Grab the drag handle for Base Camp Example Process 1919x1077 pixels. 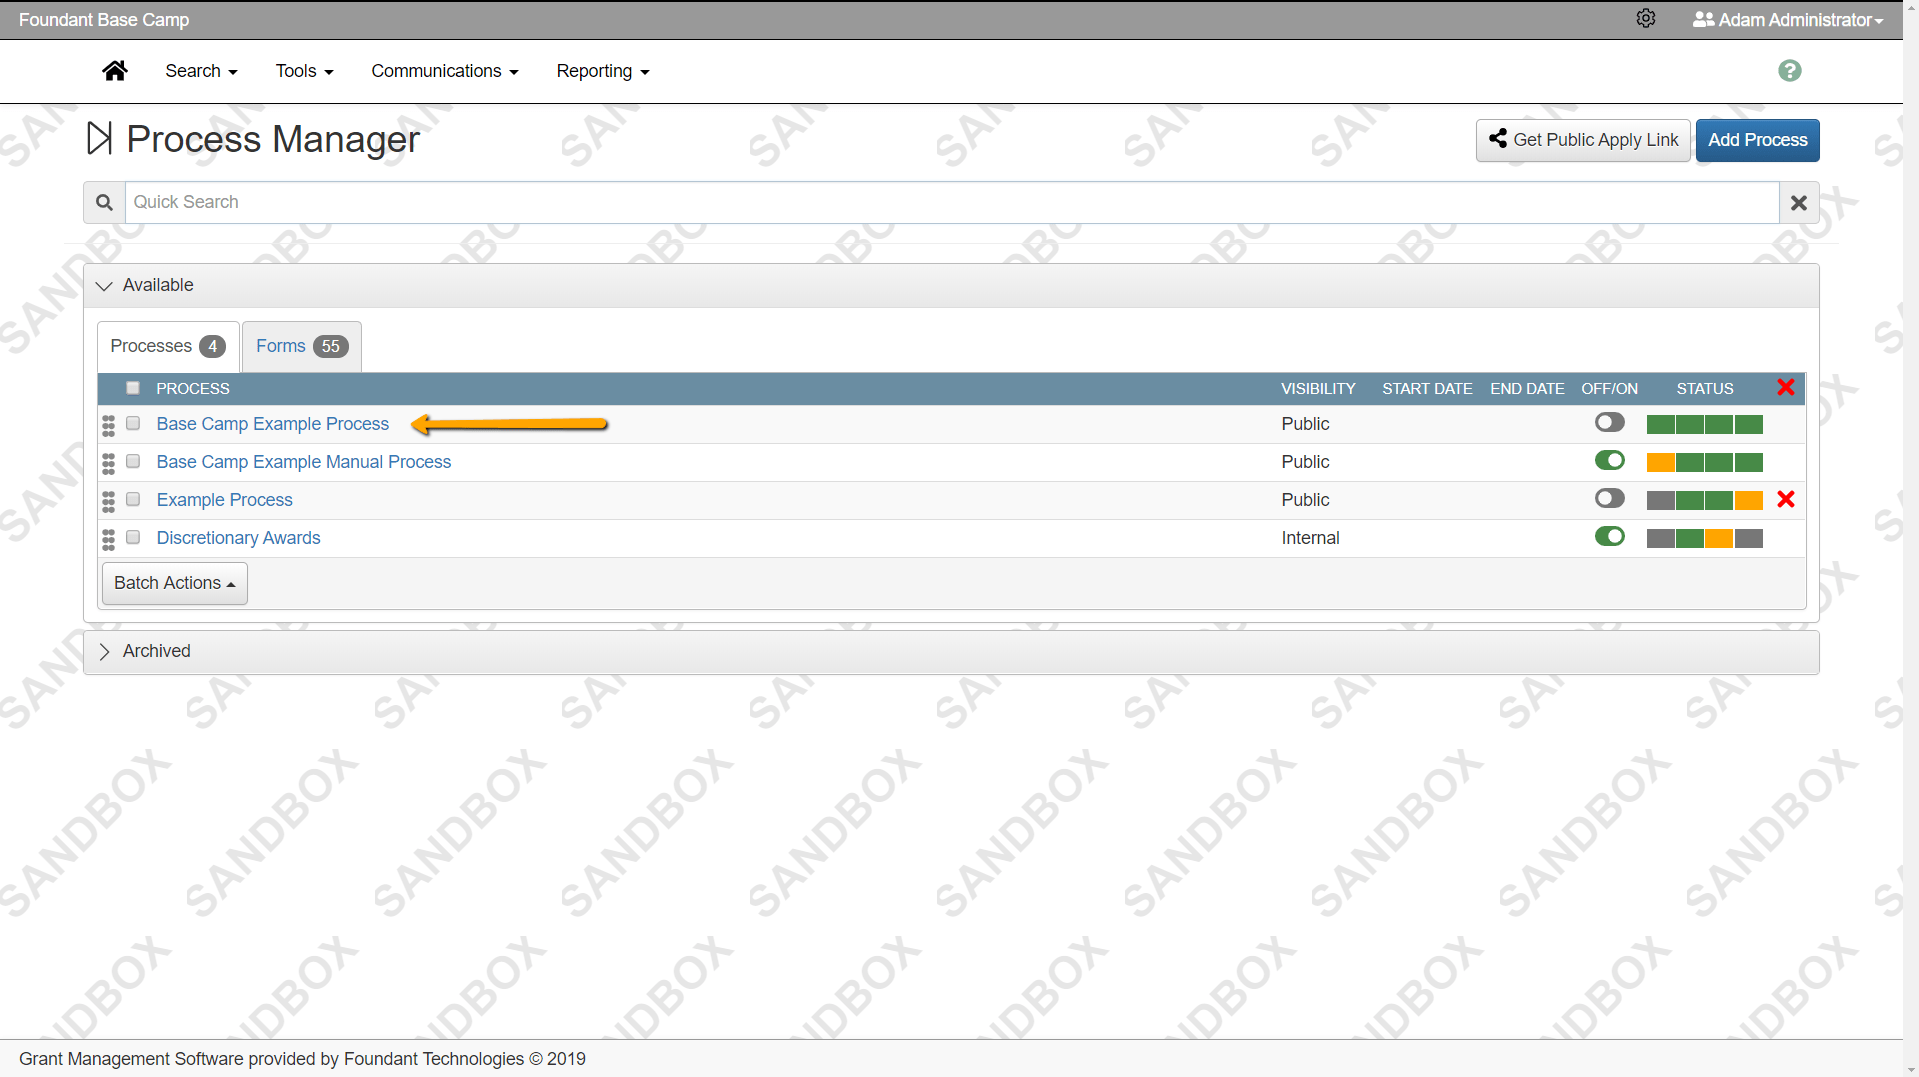click(x=108, y=425)
